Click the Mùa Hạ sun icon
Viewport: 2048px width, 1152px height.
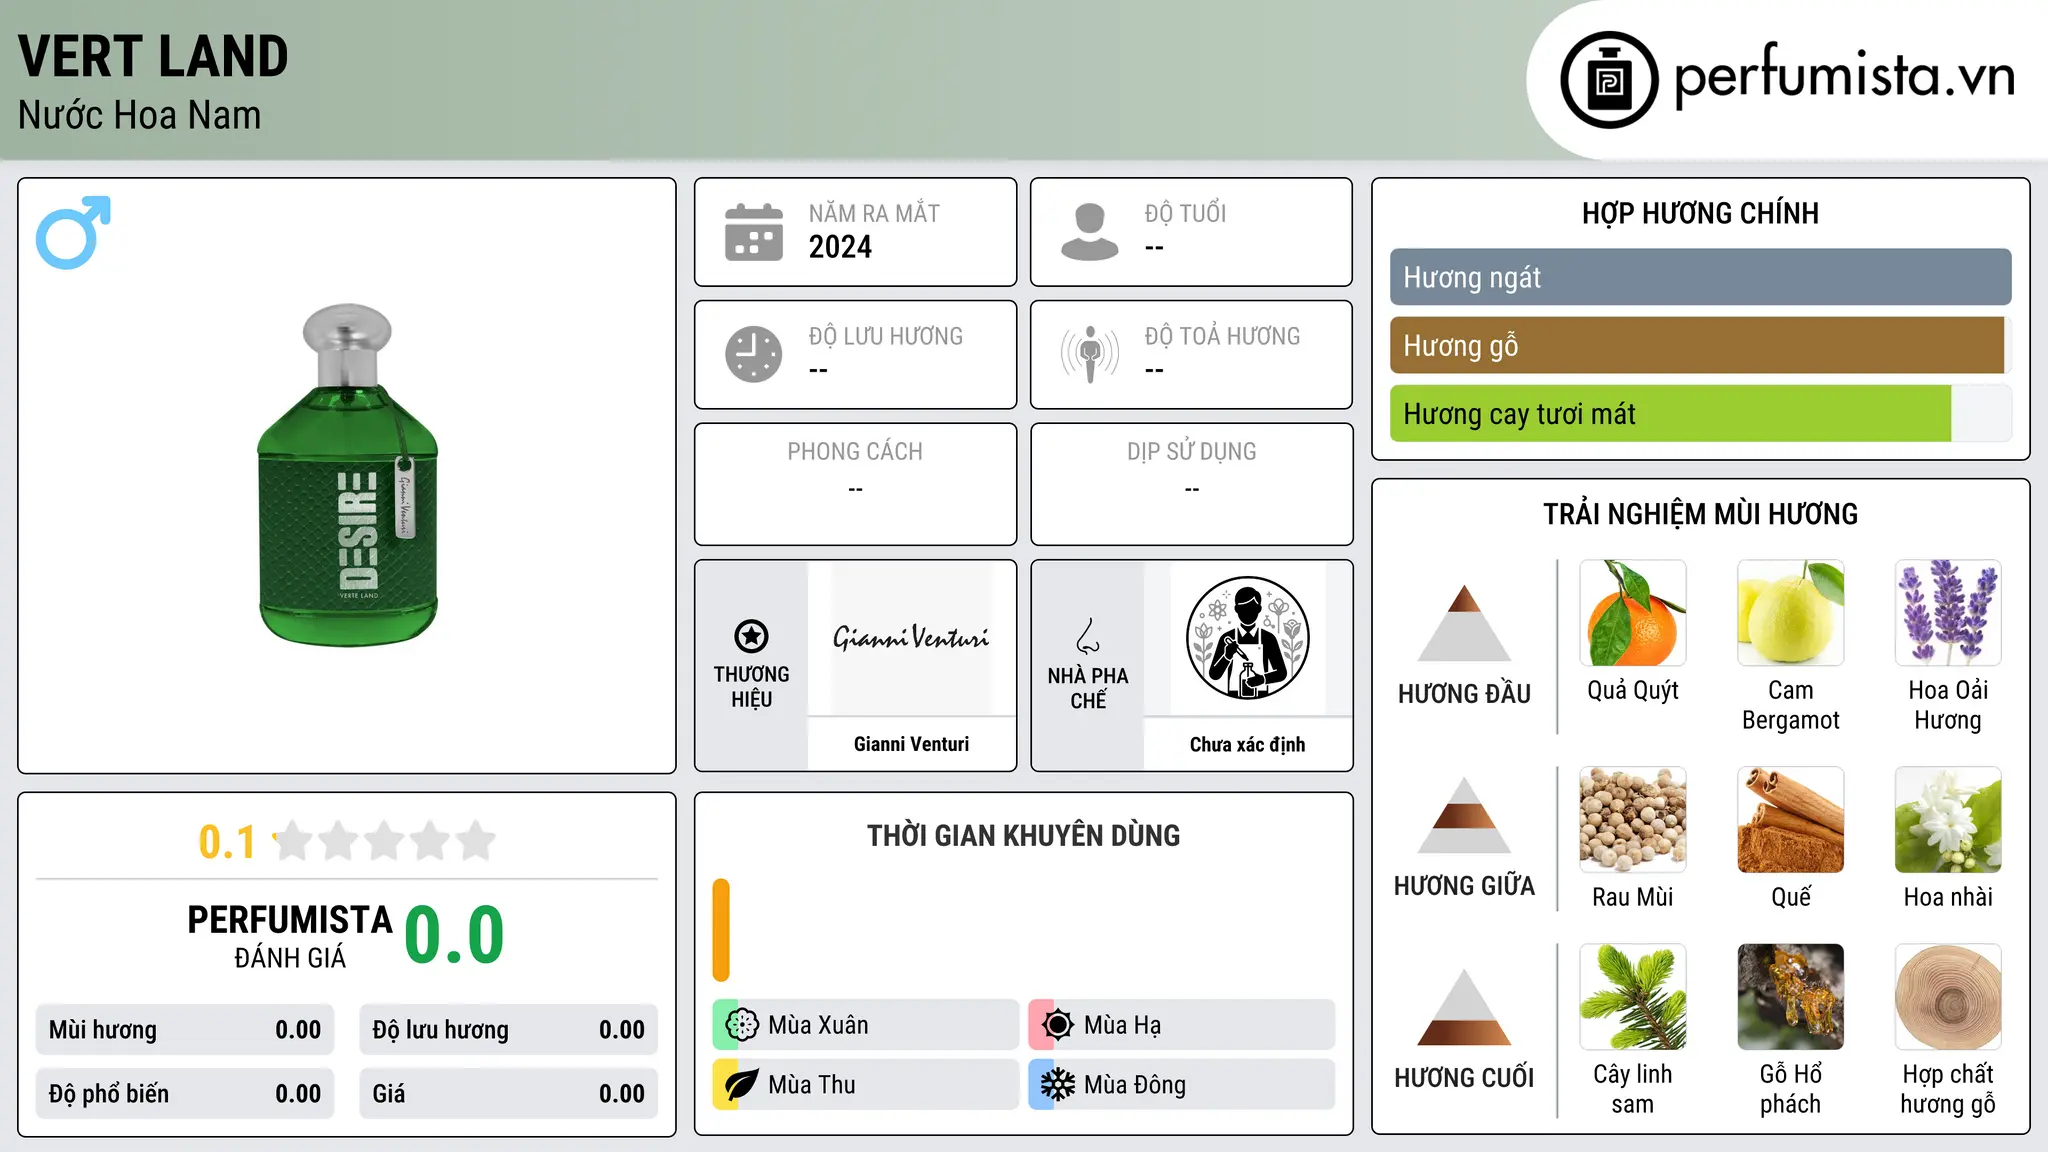tap(1058, 1025)
